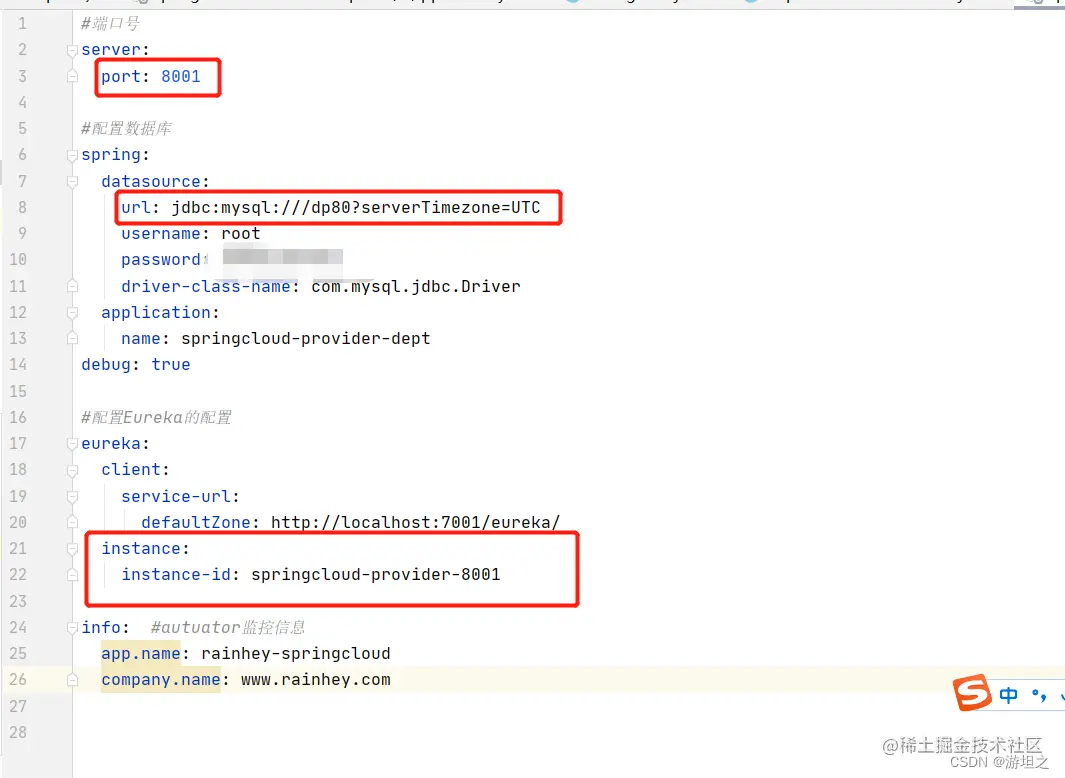This screenshot has height=778, width=1065.
Task: Click the 'app.name' key
Action: [141, 654]
